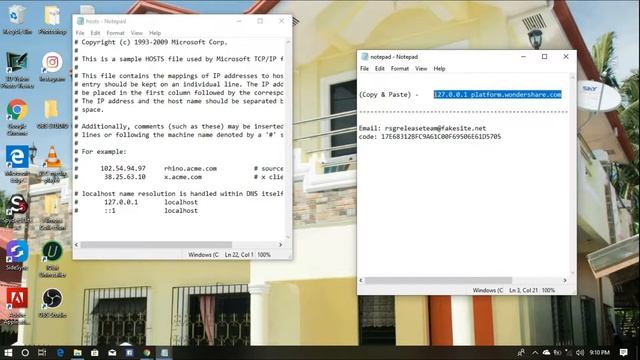The height and width of the screenshot is (360, 640).
Task: Click the hosts window horizontal scrollbar thumb
Action: (156, 244)
